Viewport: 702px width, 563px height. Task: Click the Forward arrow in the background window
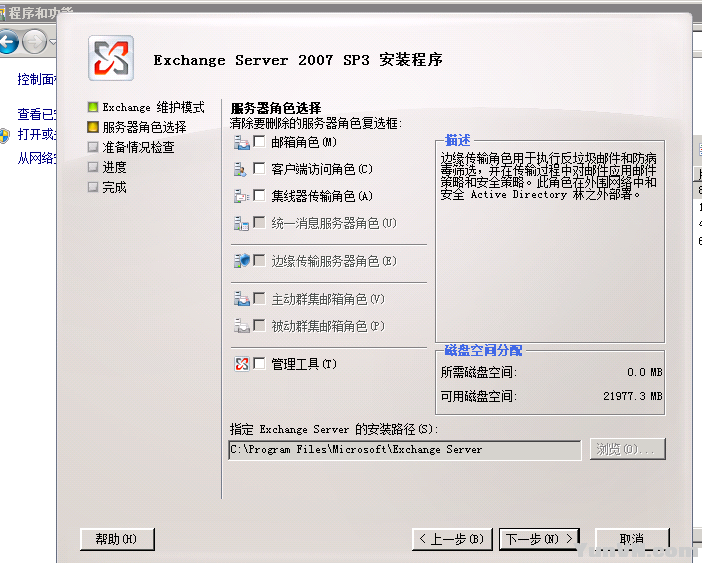(x=34, y=42)
